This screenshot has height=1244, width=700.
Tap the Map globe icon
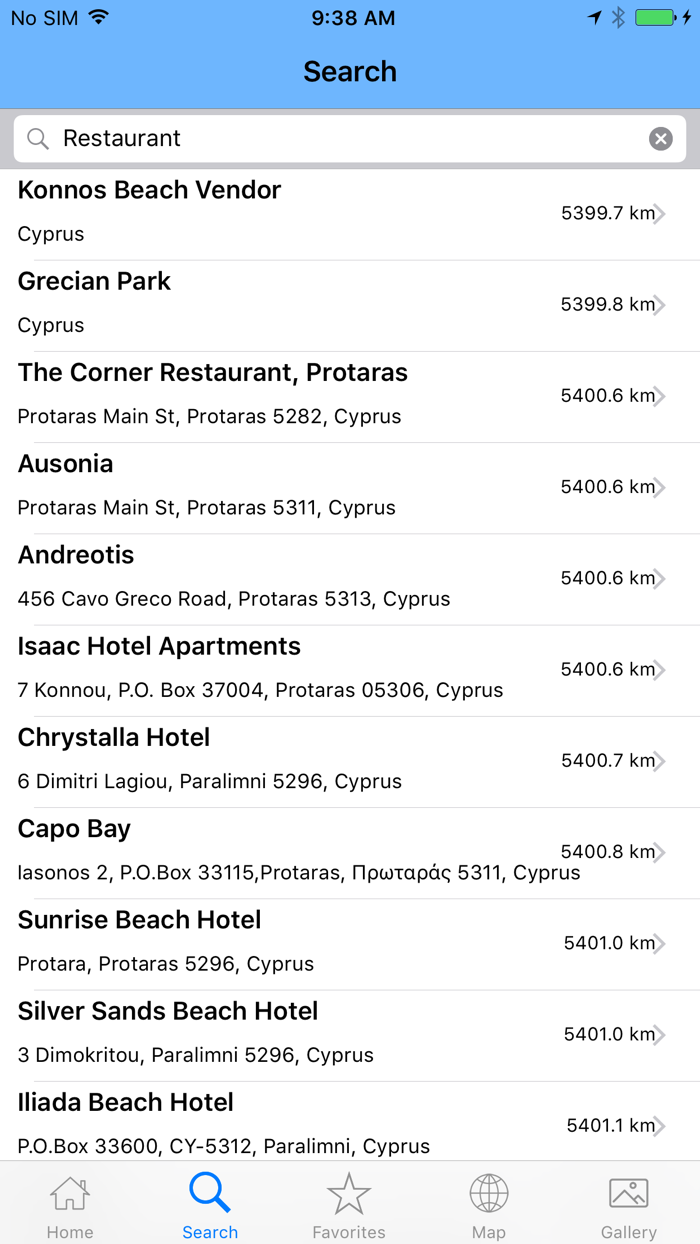pyautogui.click(x=489, y=1192)
